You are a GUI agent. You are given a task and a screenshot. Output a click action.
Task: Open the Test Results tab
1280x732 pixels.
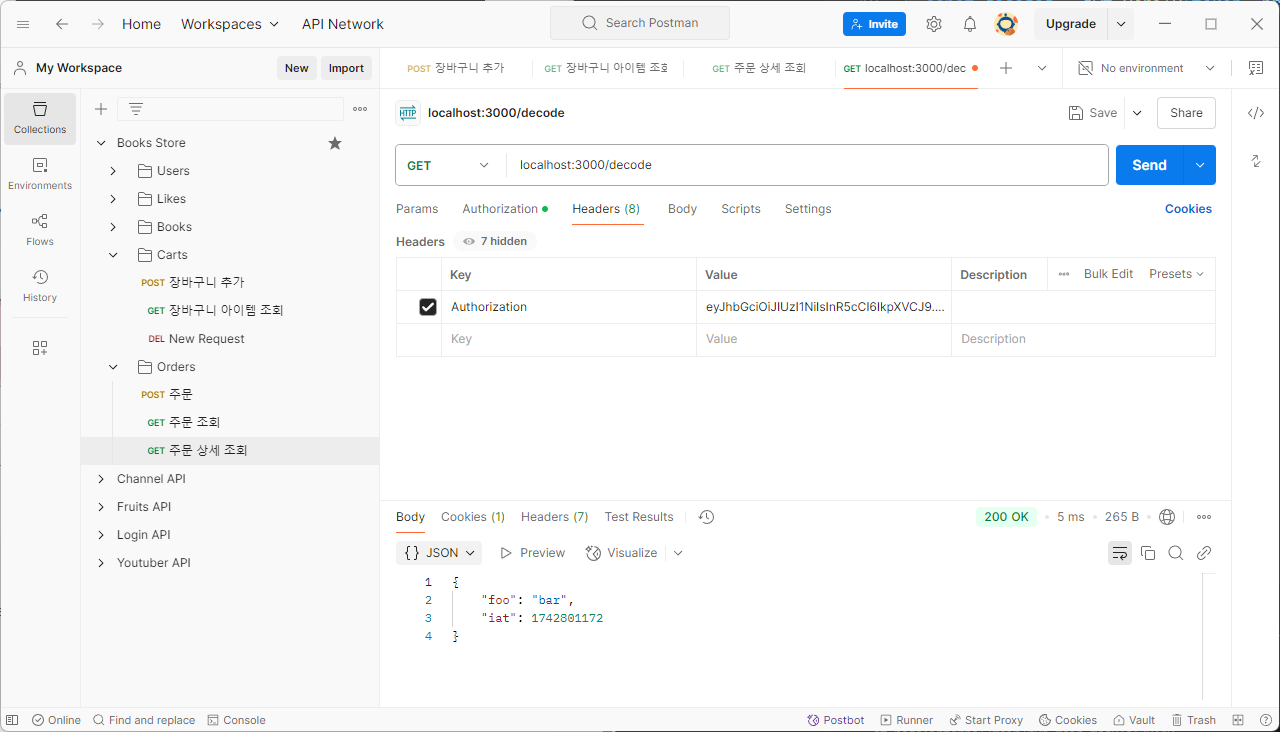639,517
